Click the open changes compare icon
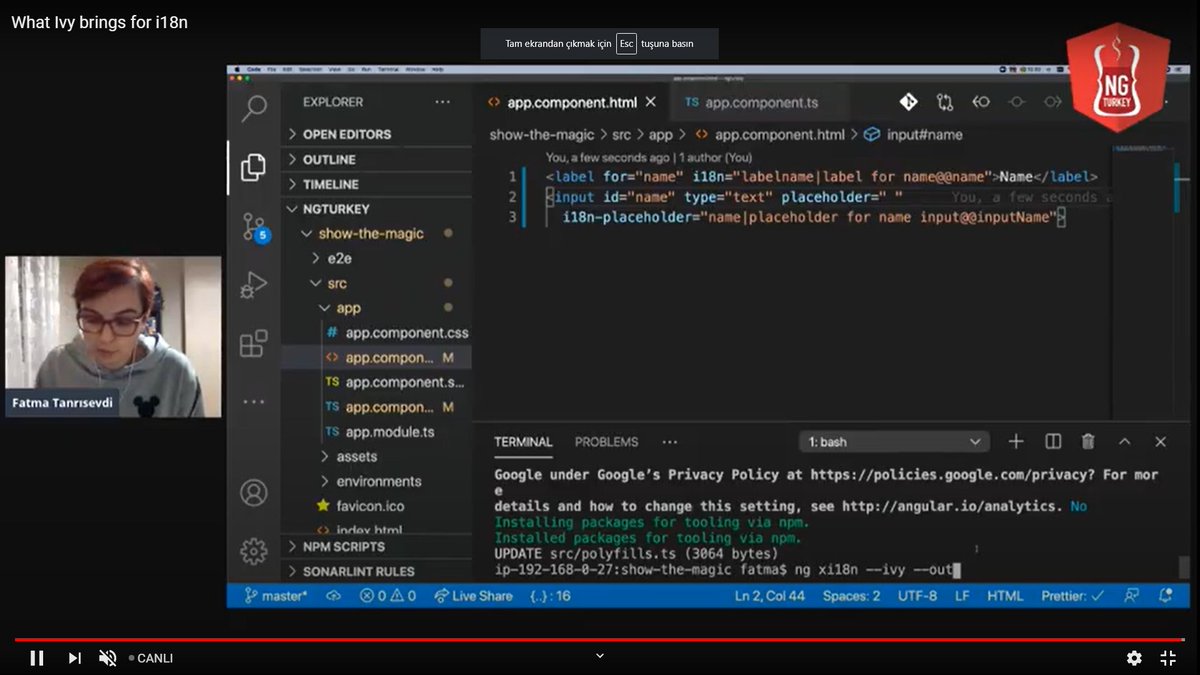This screenshot has height=675, width=1200. click(945, 102)
